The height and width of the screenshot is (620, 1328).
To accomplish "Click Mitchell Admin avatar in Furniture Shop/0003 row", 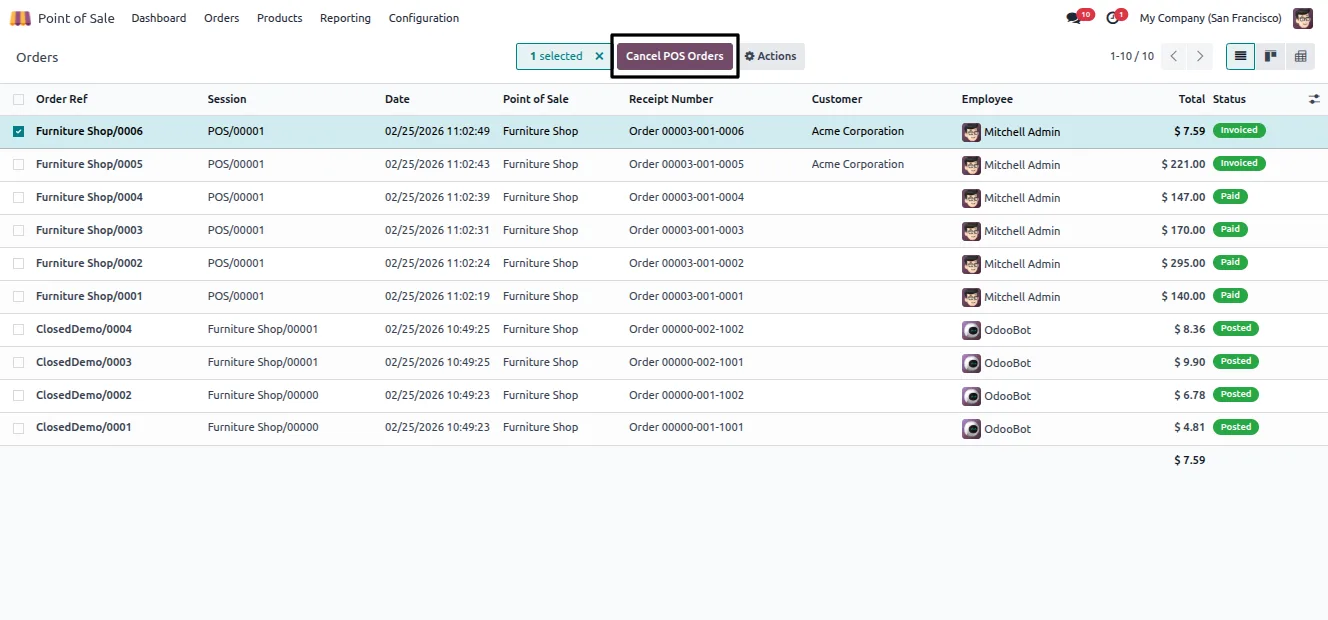I will tap(971, 231).
